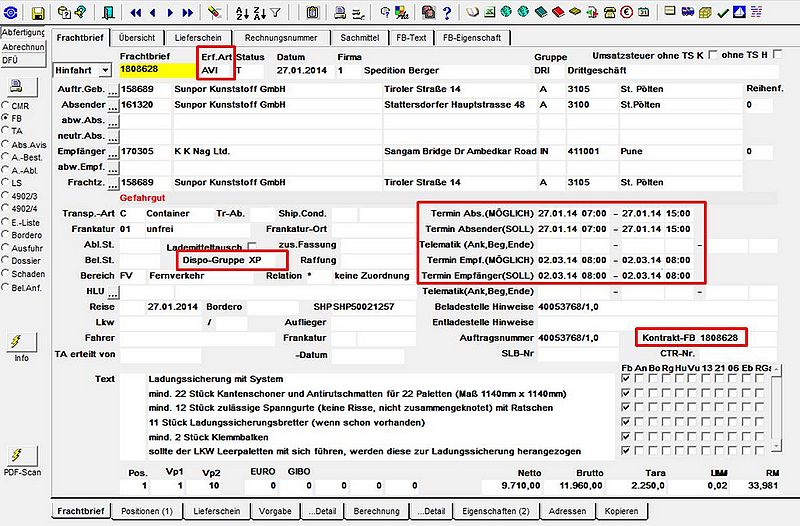Select the CMR radio button

[5, 105]
